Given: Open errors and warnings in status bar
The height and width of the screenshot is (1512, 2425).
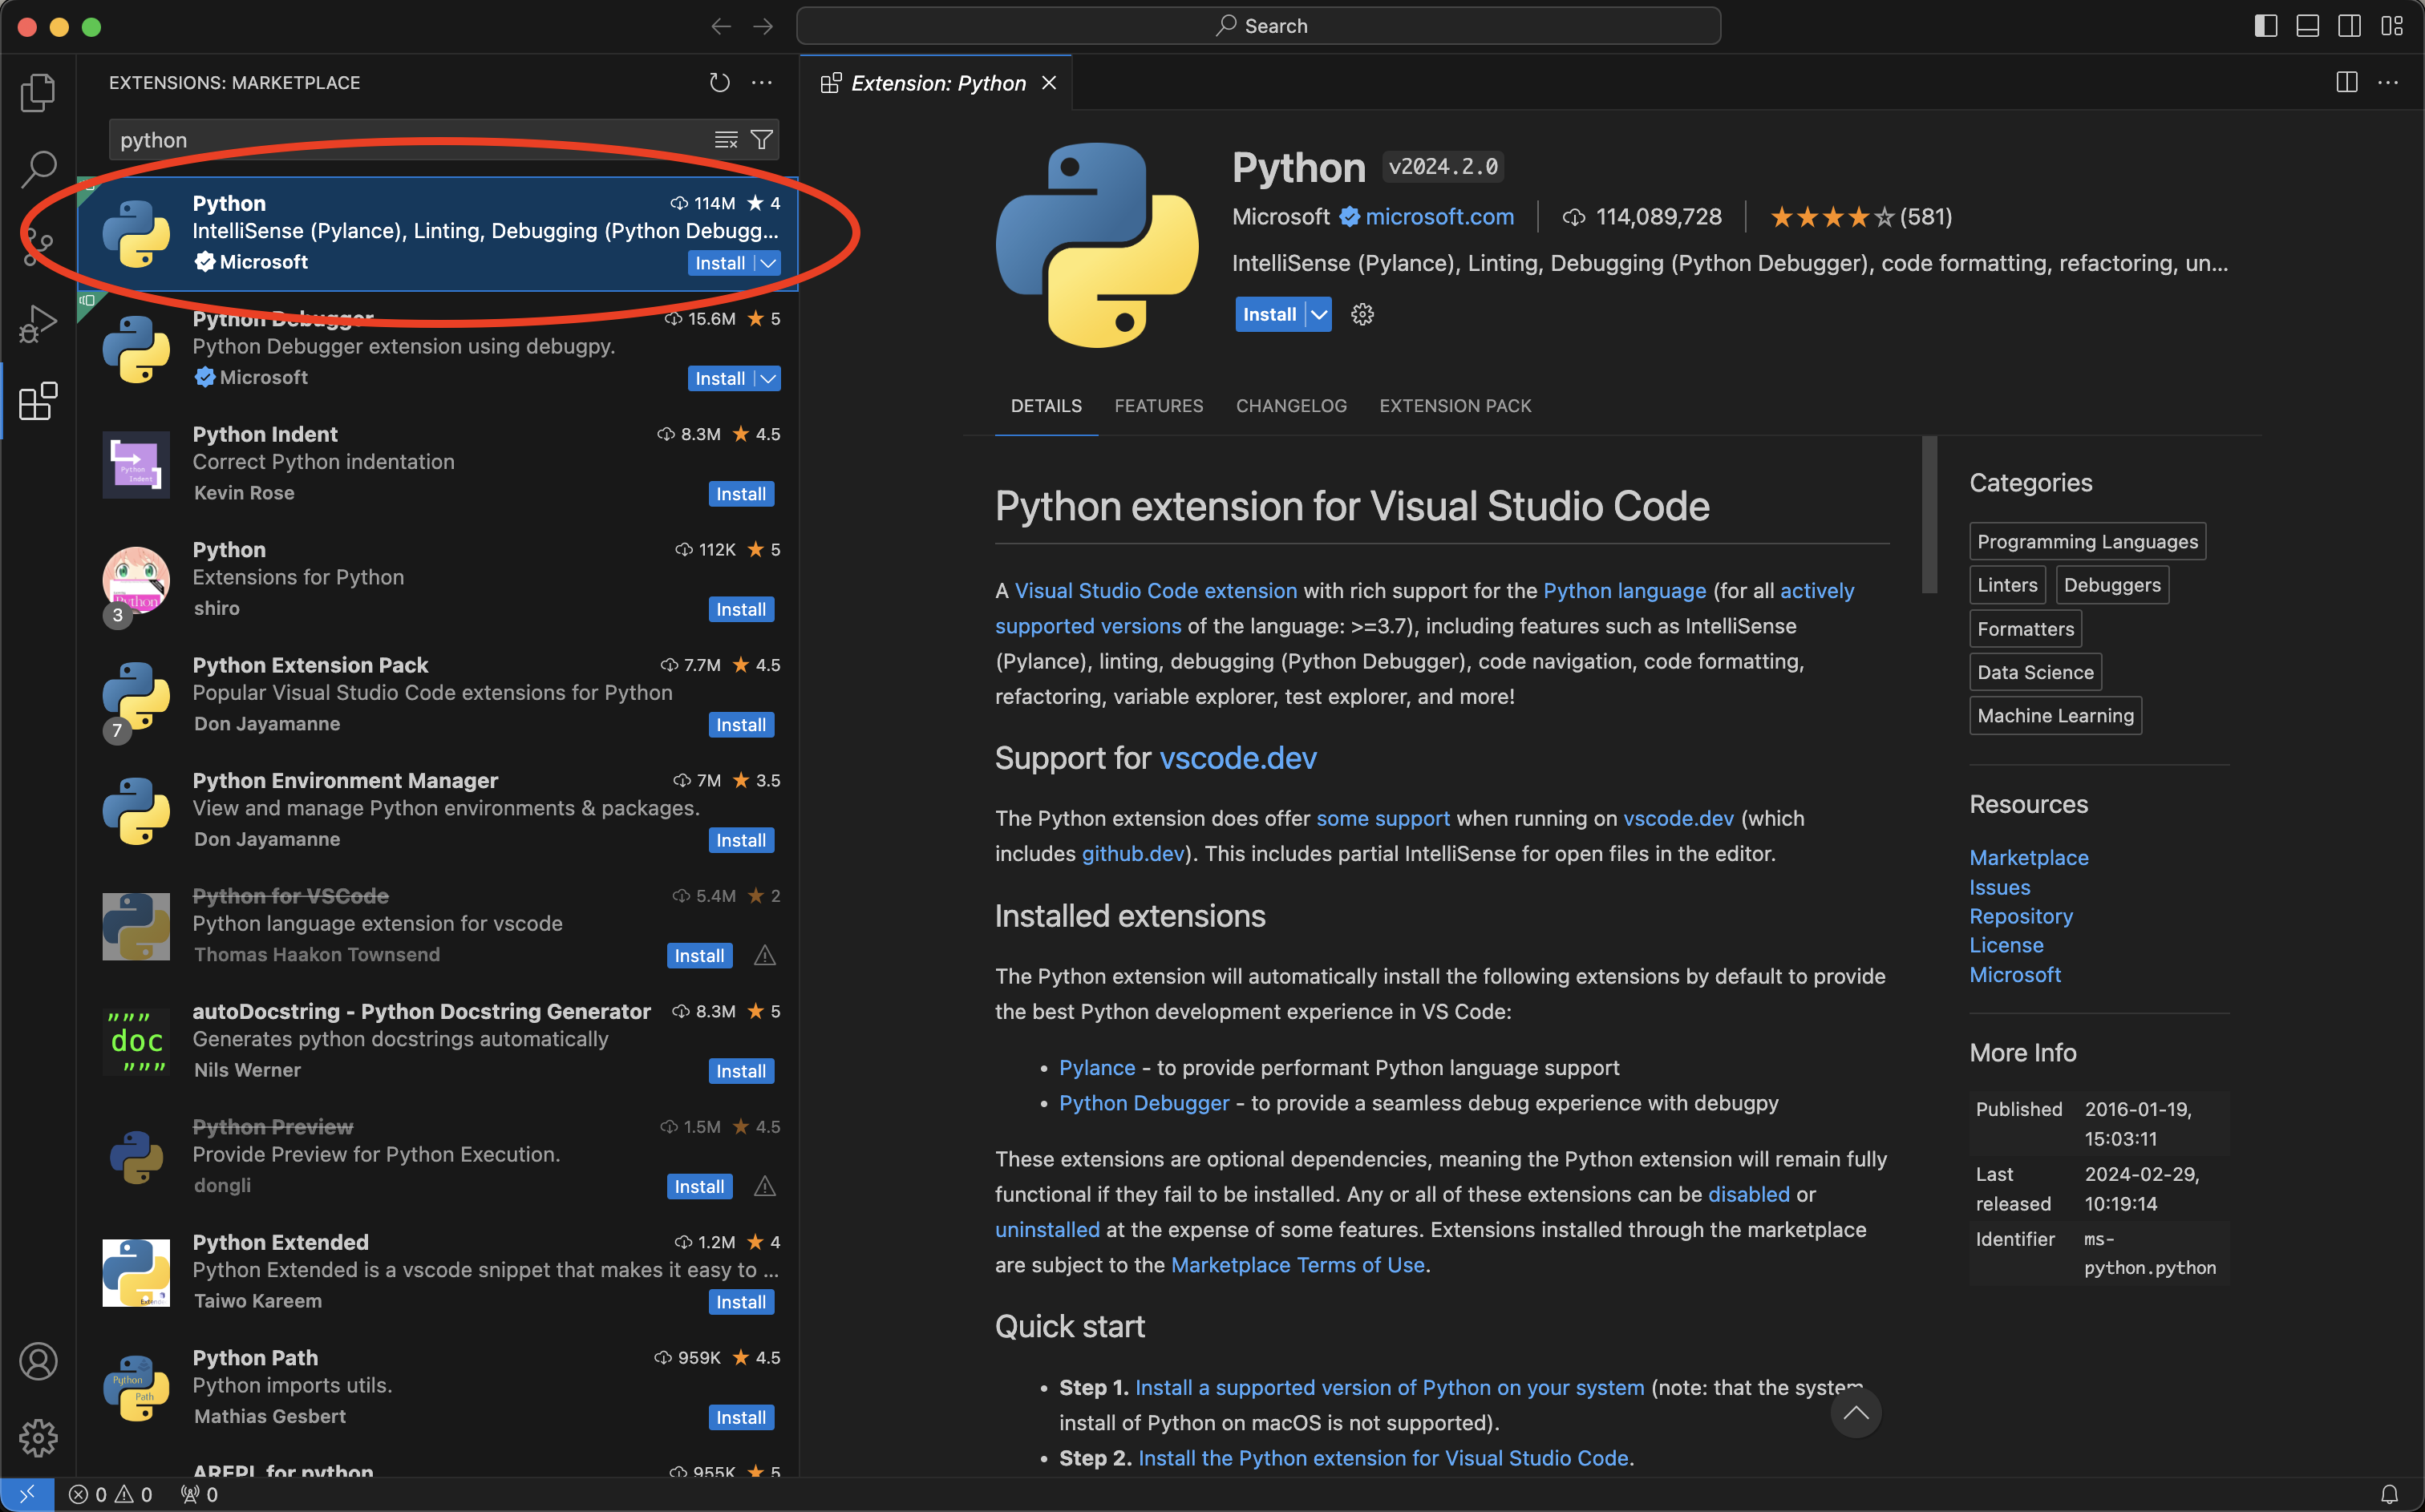Looking at the screenshot, I should pyautogui.click(x=110, y=1494).
